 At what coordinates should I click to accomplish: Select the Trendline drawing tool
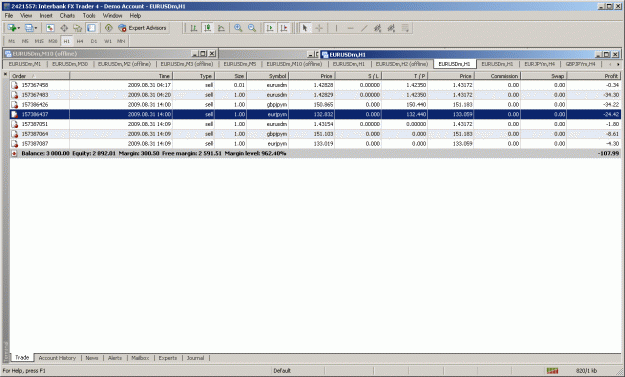364,28
